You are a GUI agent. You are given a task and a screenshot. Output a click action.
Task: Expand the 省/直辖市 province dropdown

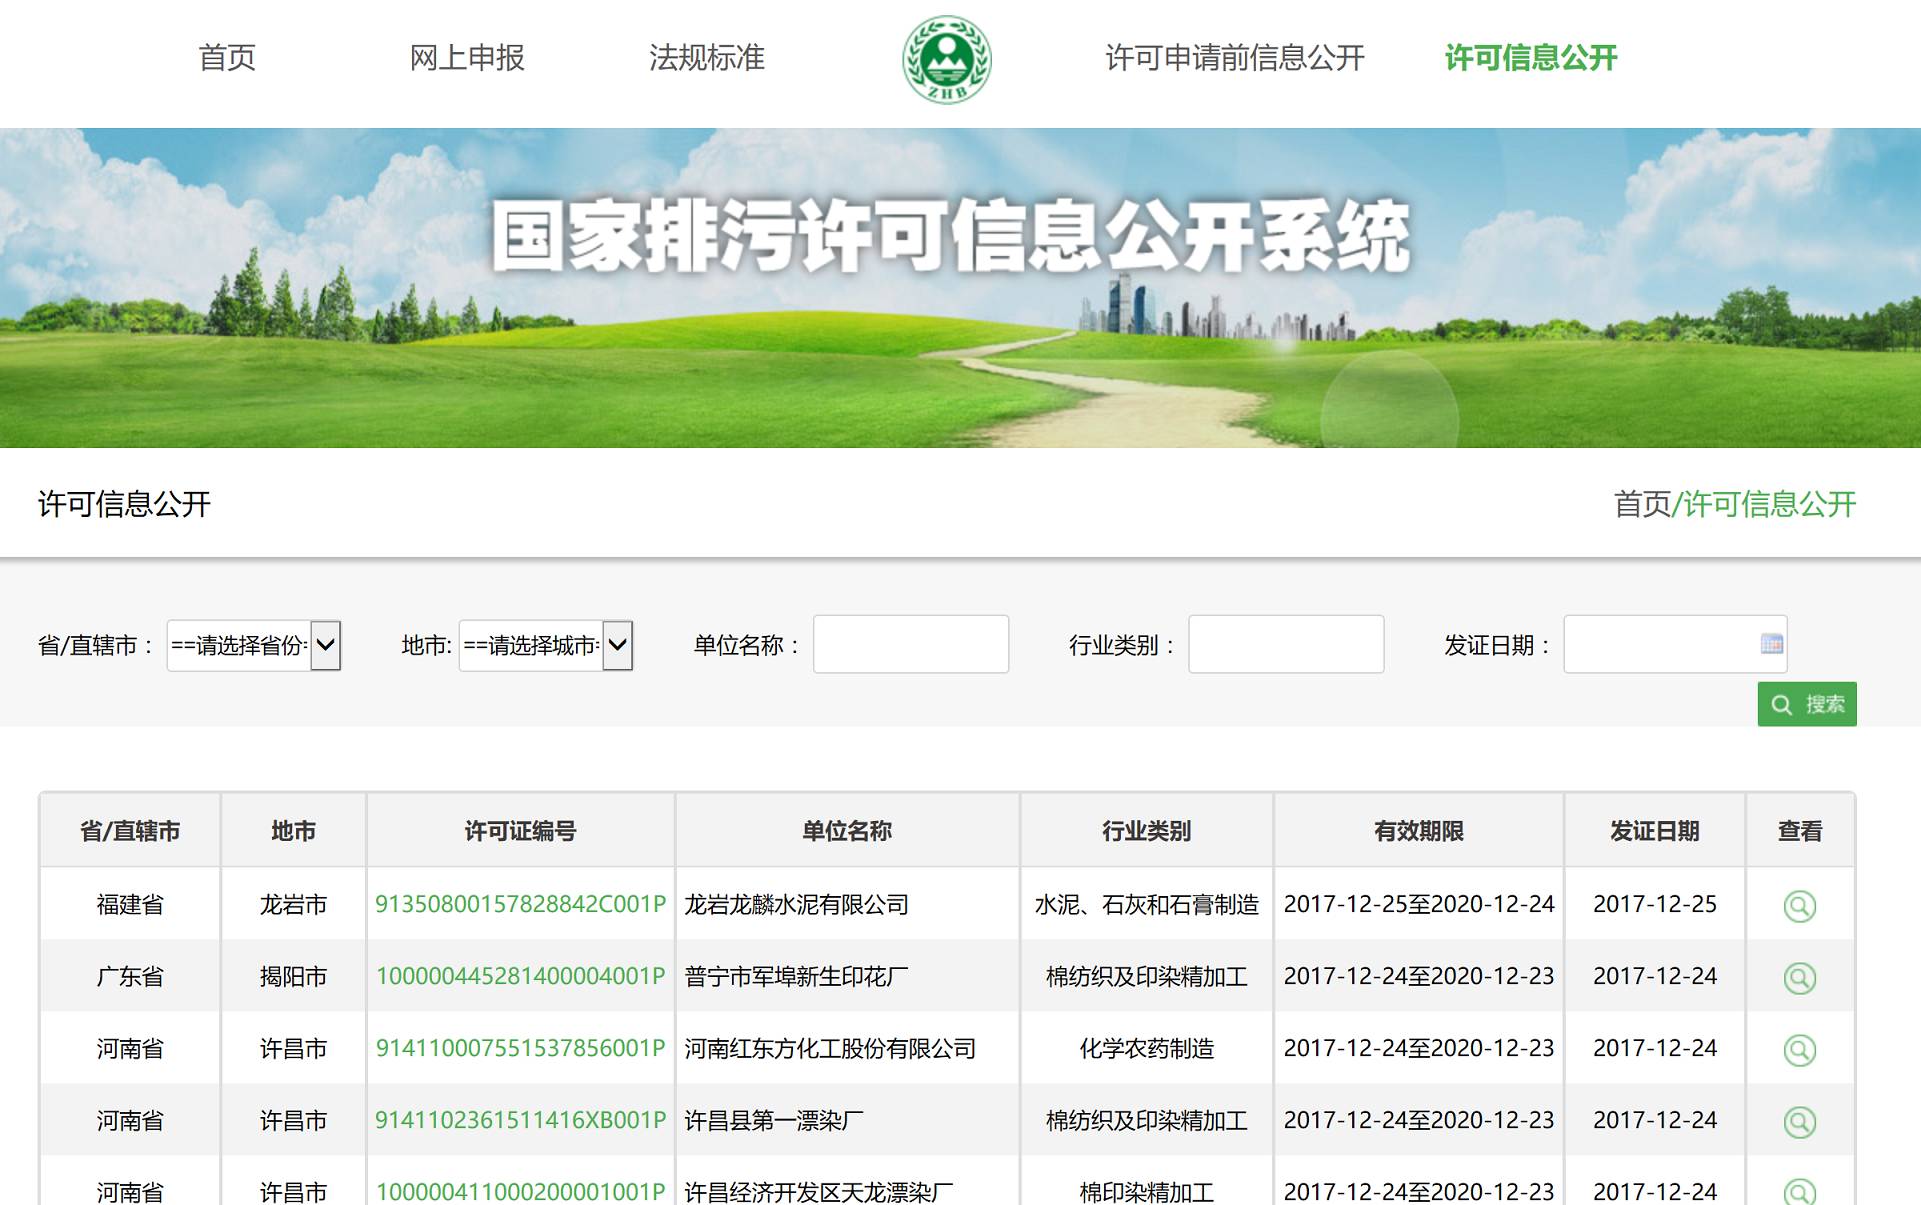[254, 645]
